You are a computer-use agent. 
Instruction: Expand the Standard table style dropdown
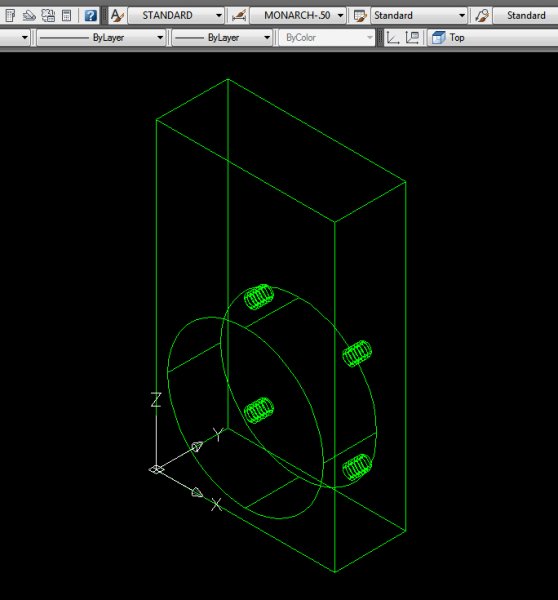(x=419, y=16)
